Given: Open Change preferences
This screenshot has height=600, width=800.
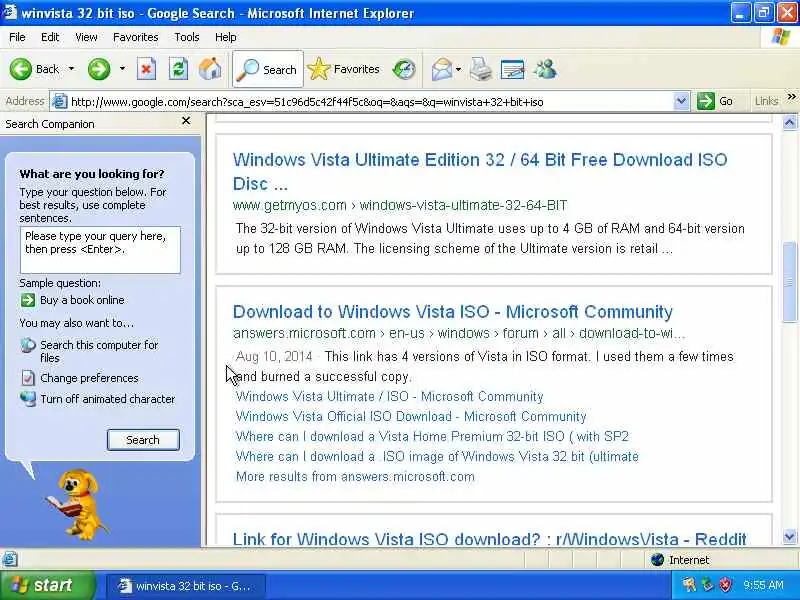Looking at the screenshot, I should (x=89, y=378).
